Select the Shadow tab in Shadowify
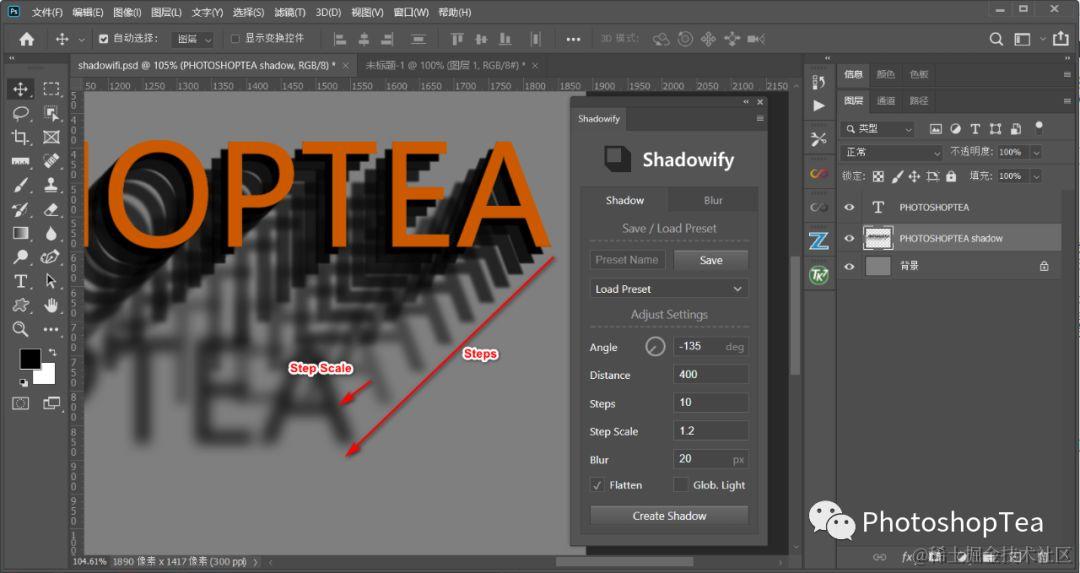1080x573 pixels. coord(625,200)
